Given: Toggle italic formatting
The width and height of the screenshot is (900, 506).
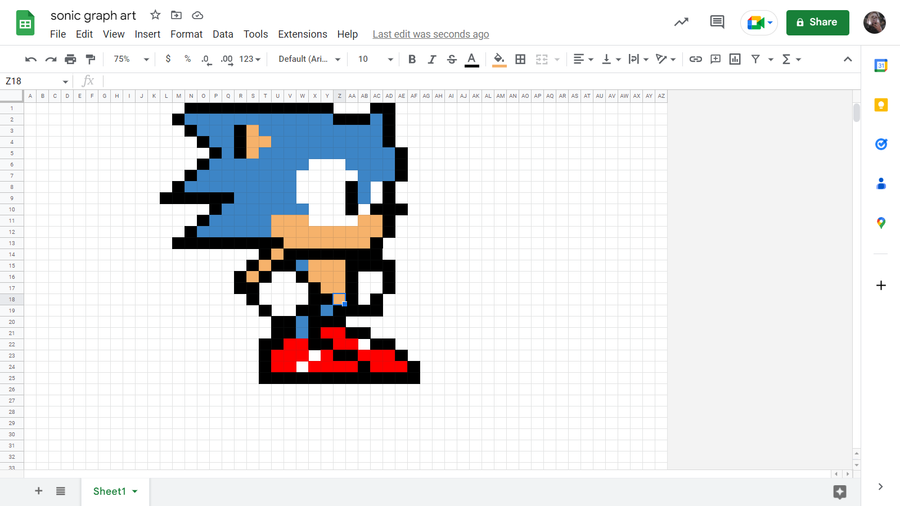Looking at the screenshot, I should point(432,59).
